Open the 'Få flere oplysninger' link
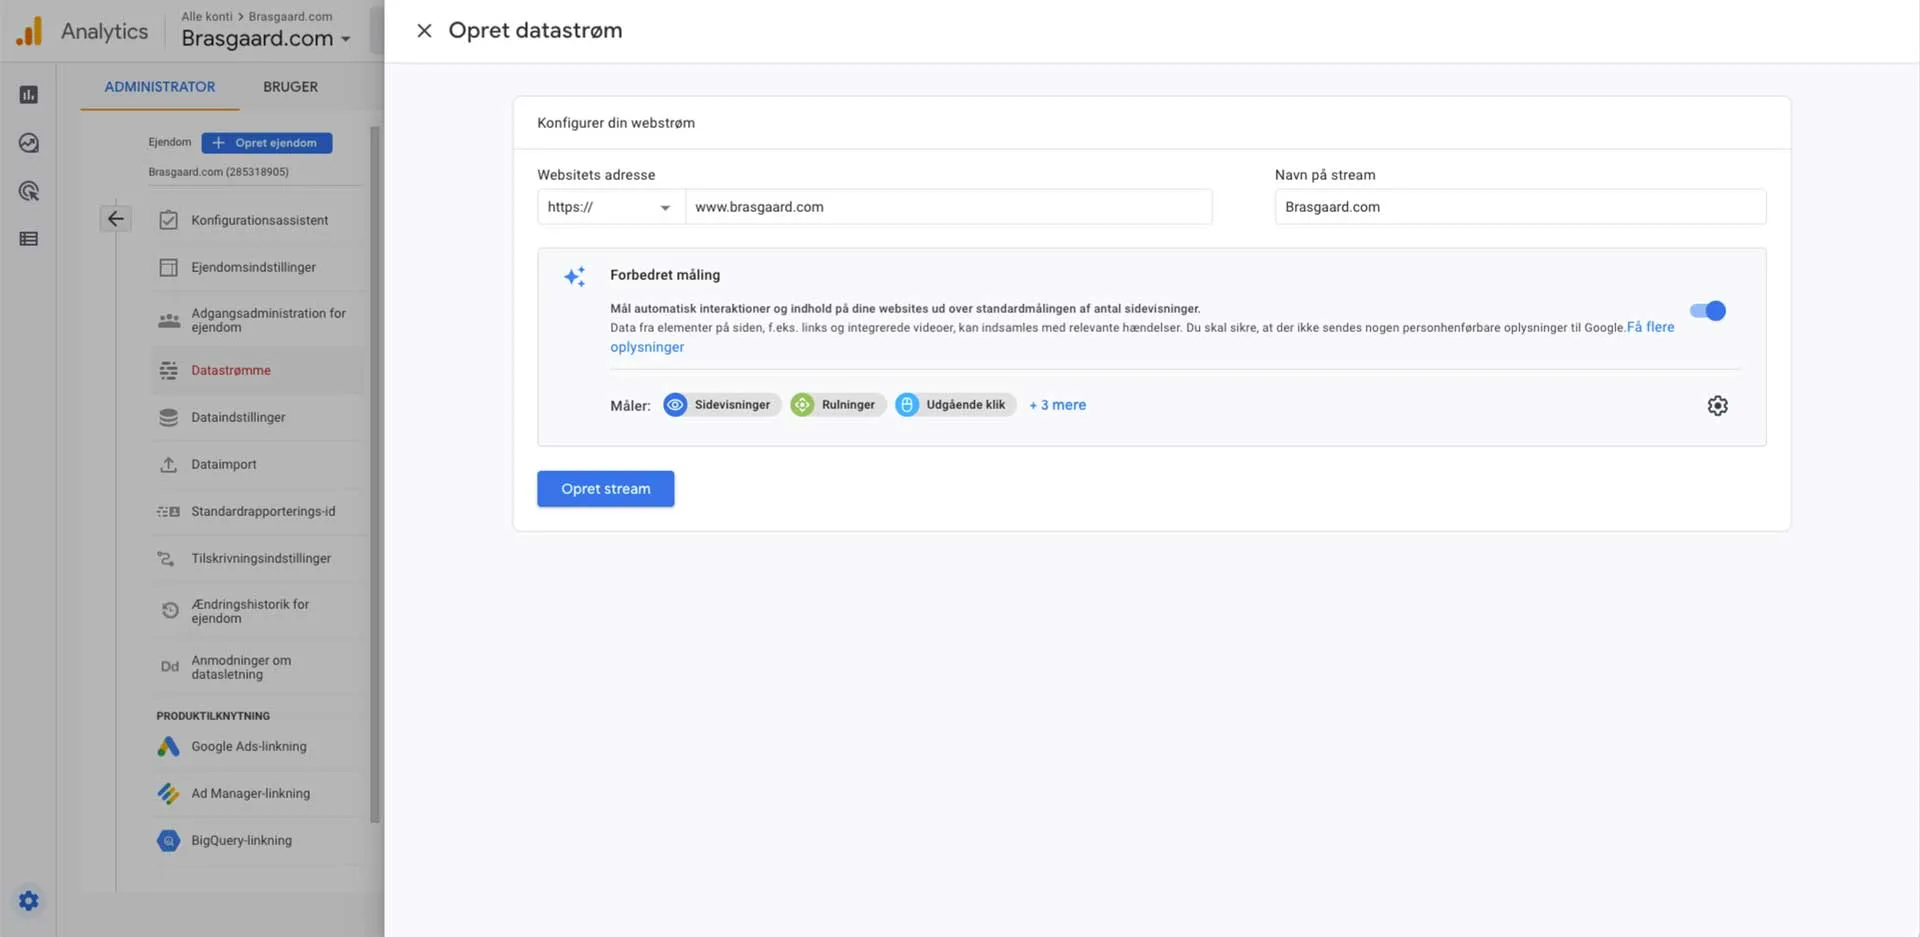 (1649, 327)
